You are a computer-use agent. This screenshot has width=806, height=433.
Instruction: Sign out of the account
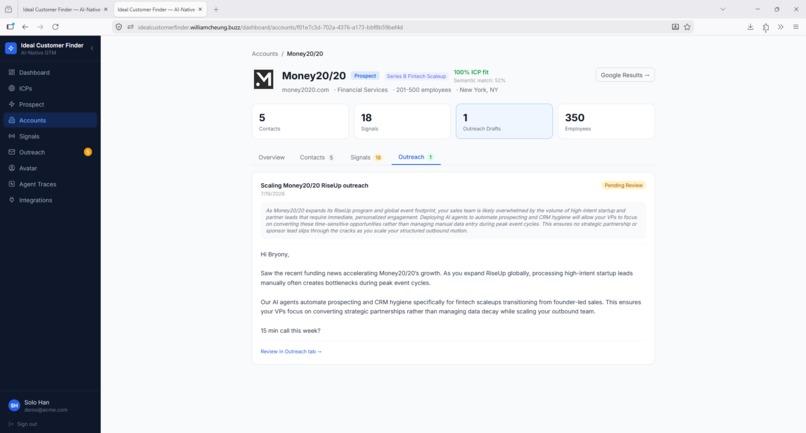[x=23, y=424]
